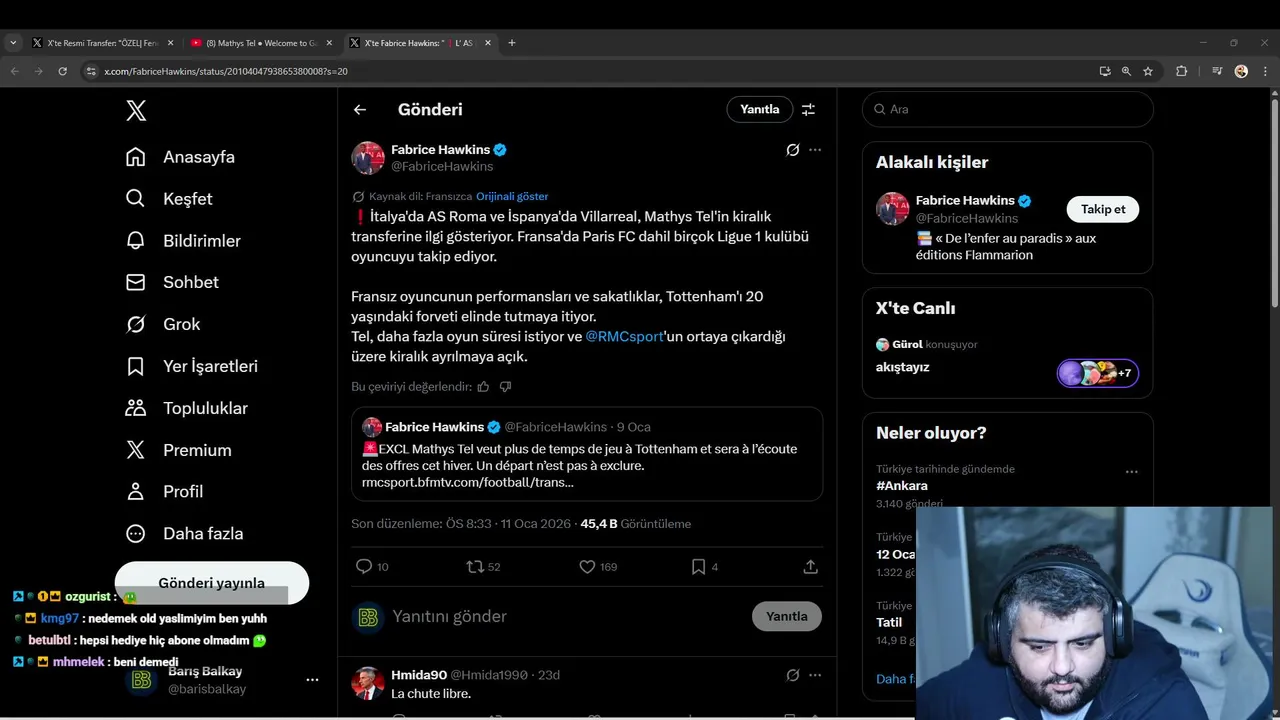Viewport: 1280px width, 720px height.
Task: Open Fabrice Hawkins' main post avatar
Action: coord(368,158)
